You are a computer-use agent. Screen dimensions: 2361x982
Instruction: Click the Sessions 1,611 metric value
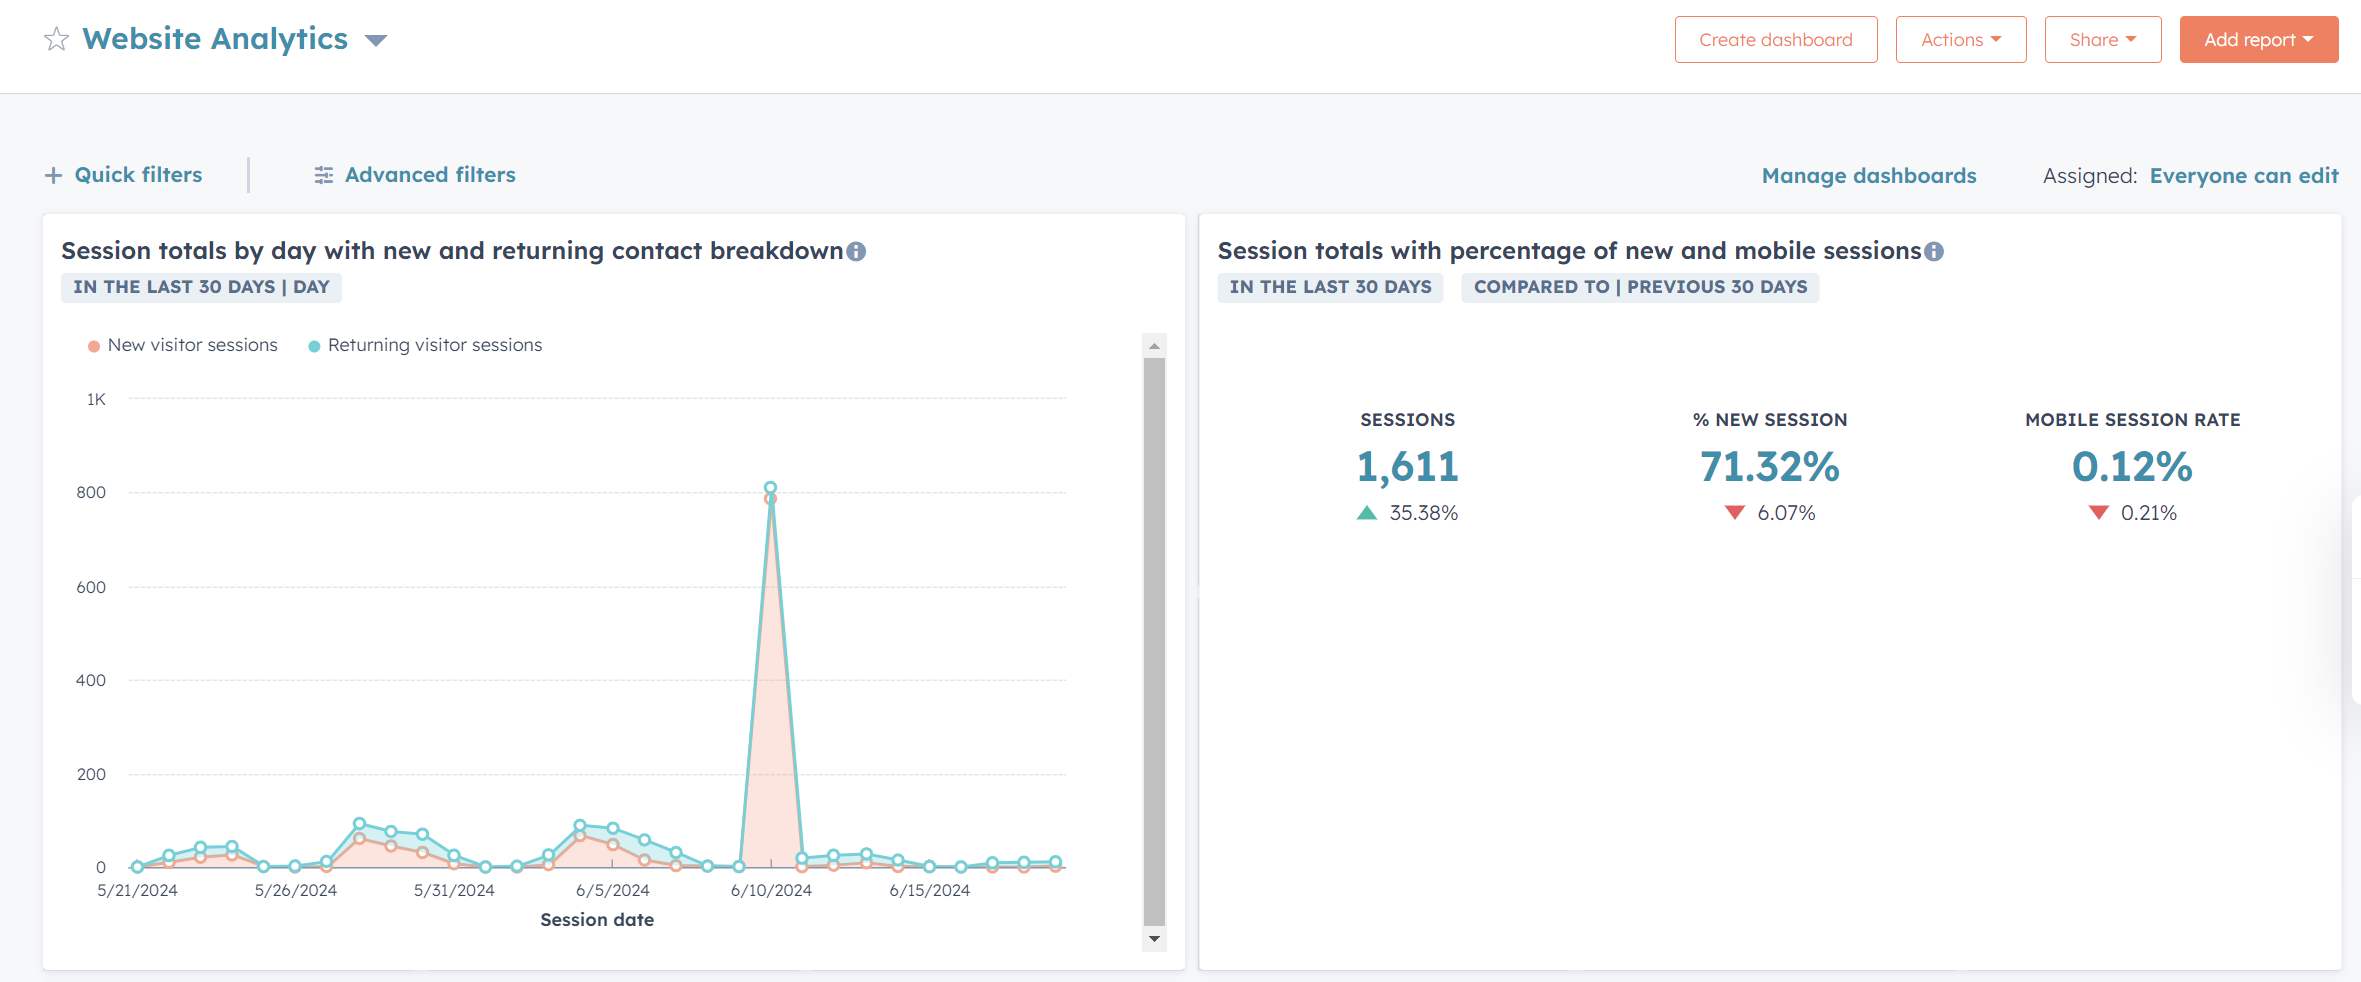[1407, 467]
